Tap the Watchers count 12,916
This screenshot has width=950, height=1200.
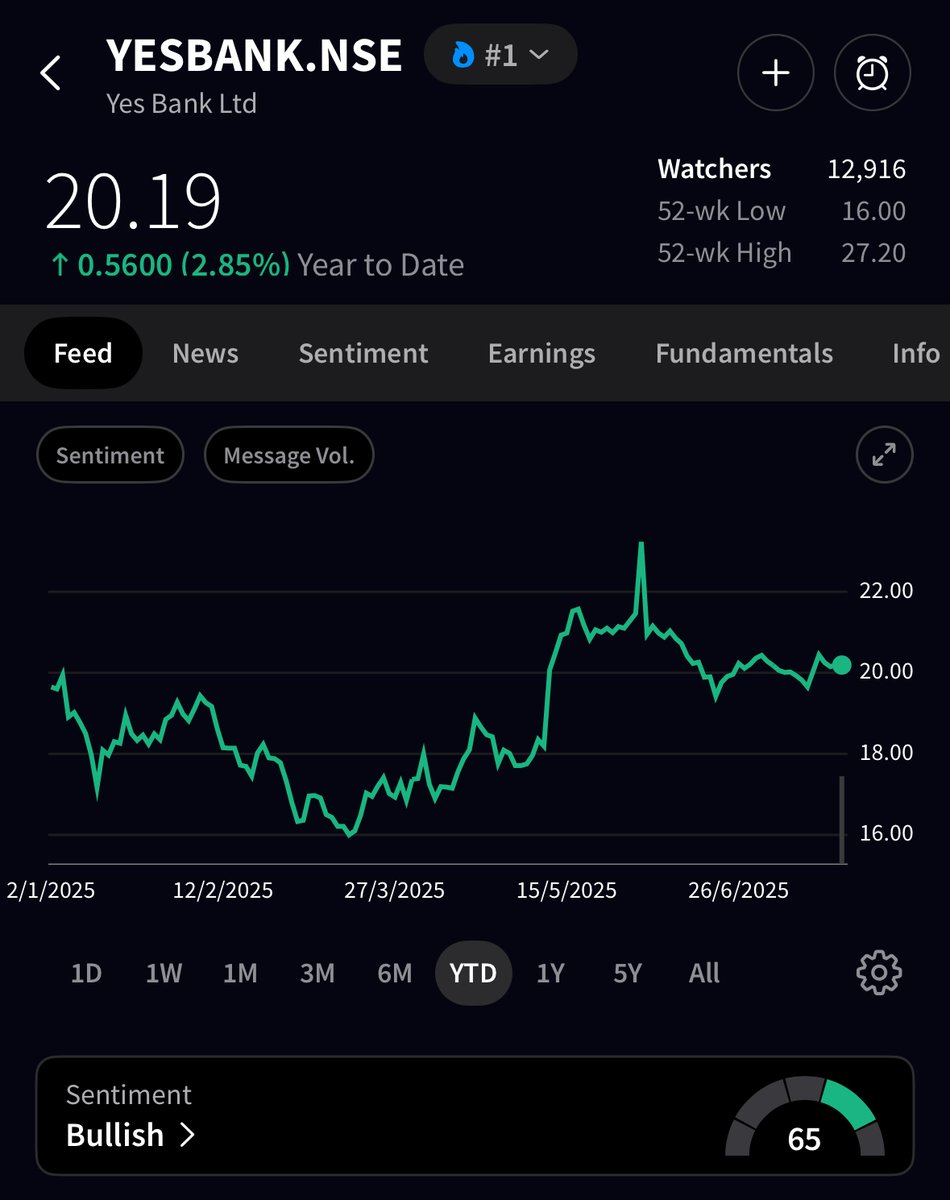[866, 169]
